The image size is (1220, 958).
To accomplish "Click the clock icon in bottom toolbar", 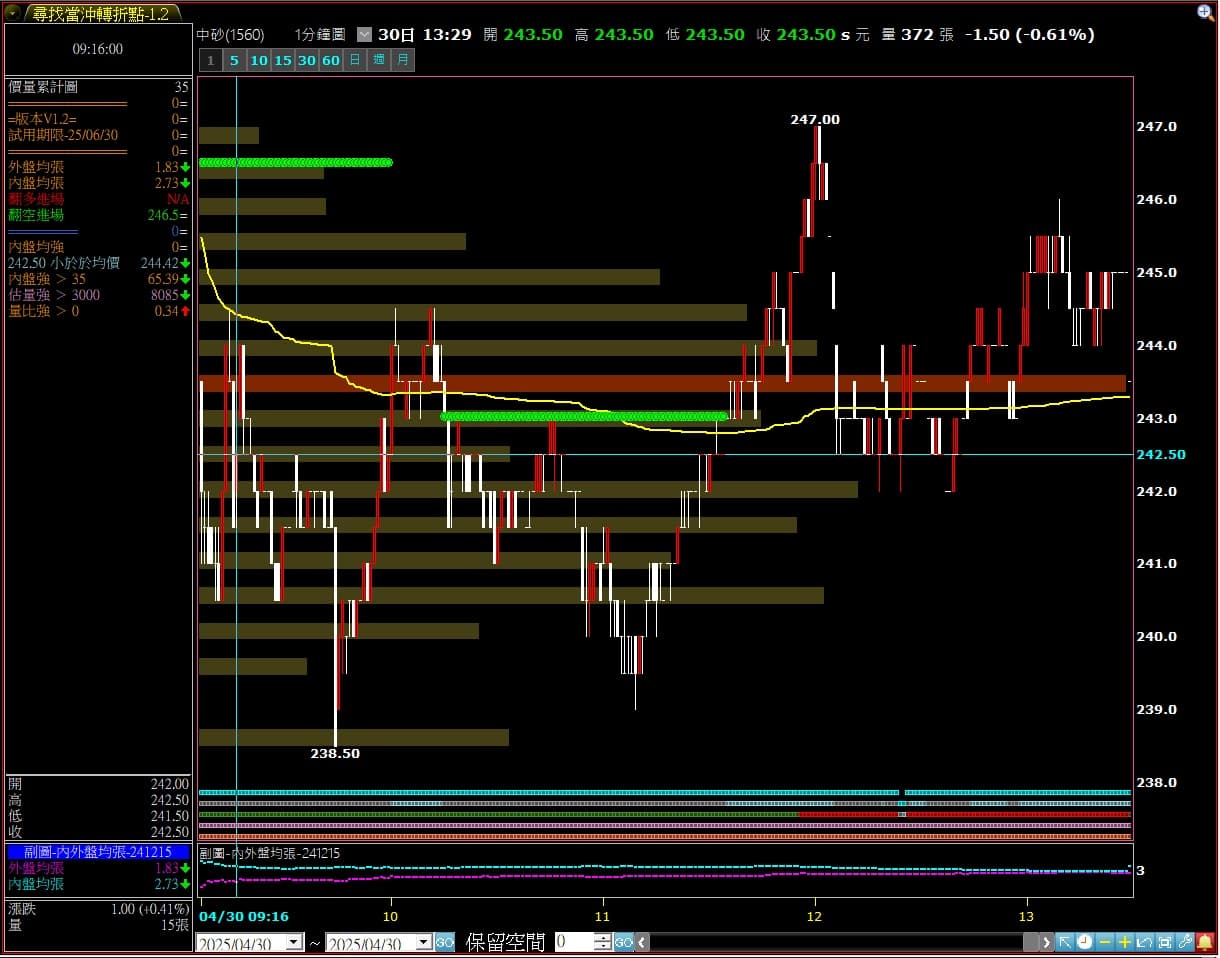I will point(1085,942).
